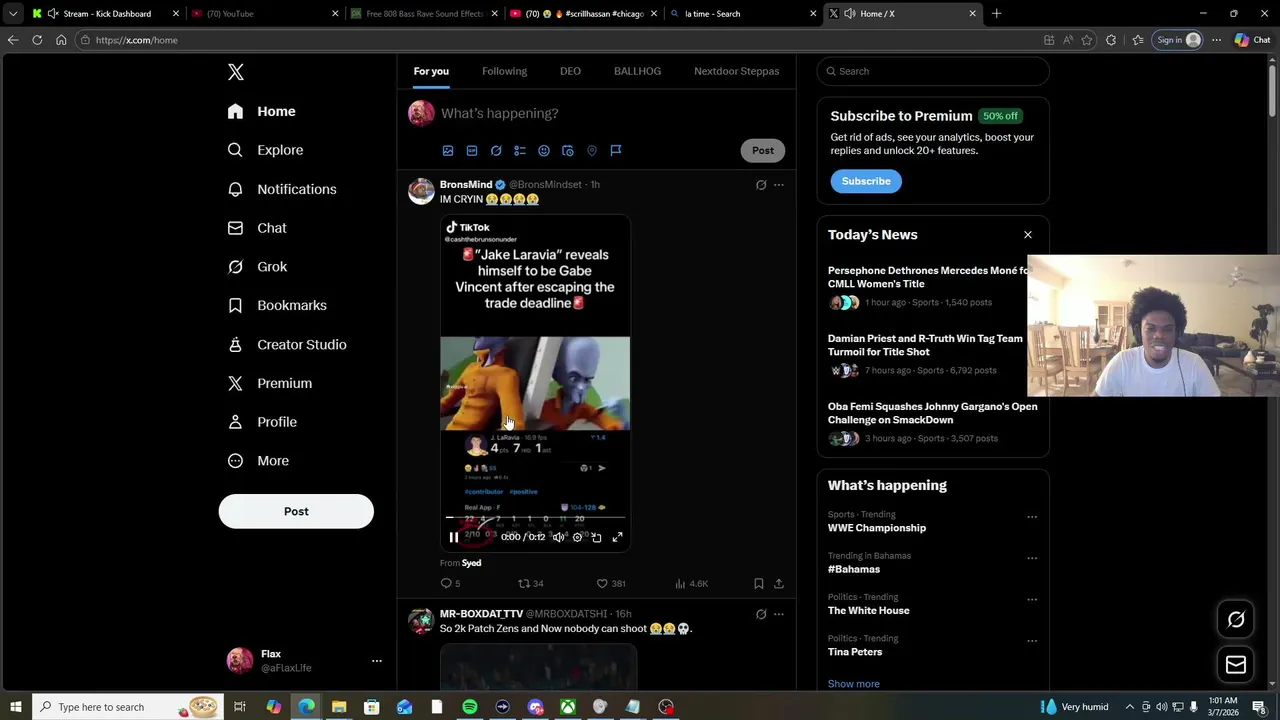Open Grok actions on BronsMind post
This screenshot has width=1280, height=720.
tap(761, 185)
